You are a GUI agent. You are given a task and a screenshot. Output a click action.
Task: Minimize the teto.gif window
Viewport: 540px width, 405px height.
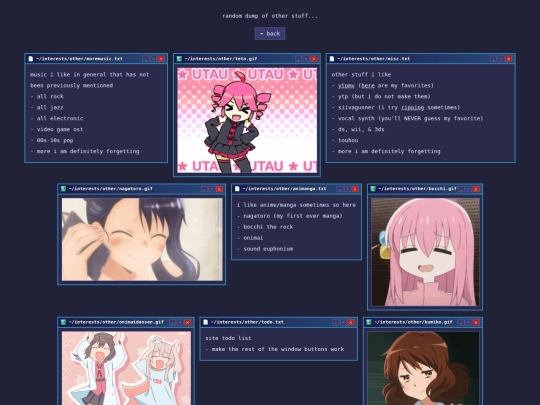point(299,59)
